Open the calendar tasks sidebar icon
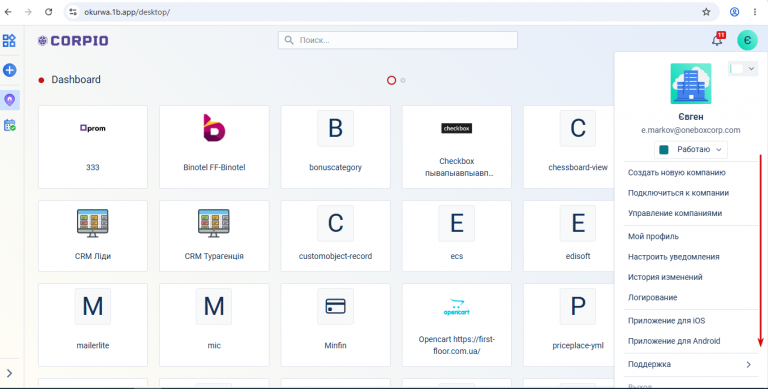The width and height of the screenshot is (768, 389). pyautogui.click(x=9, y=125)
